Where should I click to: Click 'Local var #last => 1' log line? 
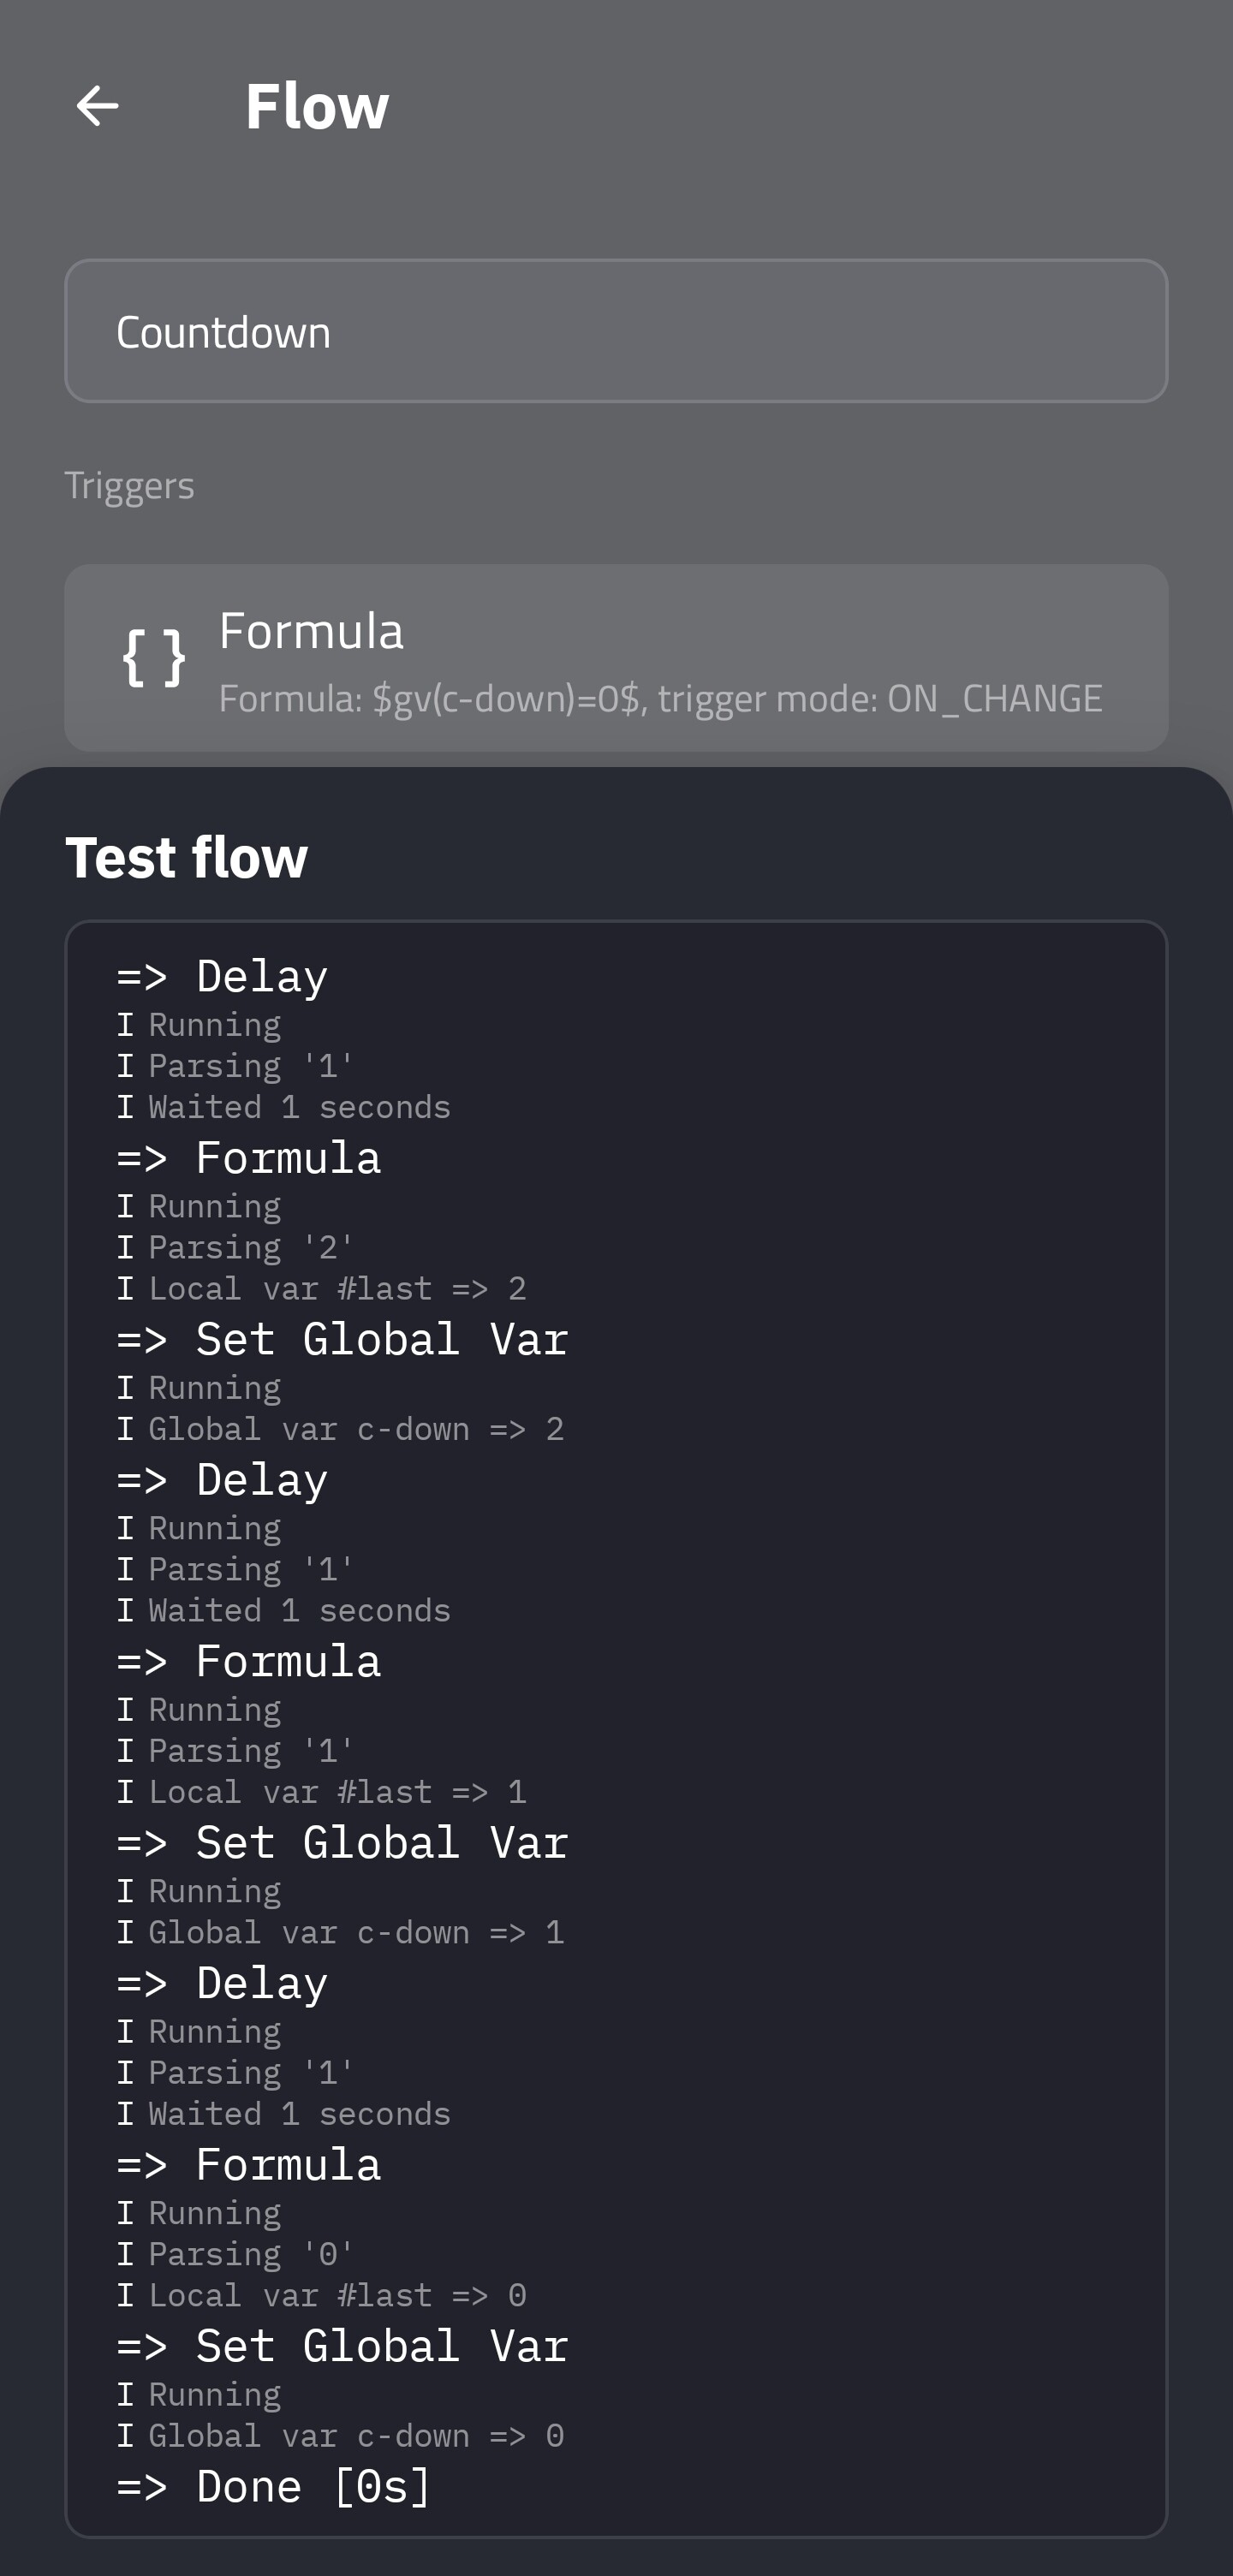coord(322,1792)
